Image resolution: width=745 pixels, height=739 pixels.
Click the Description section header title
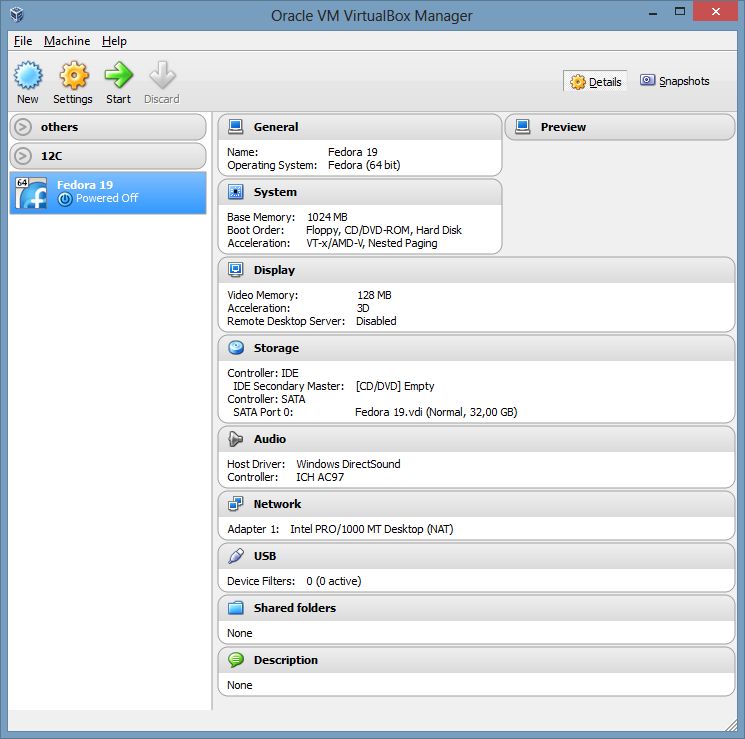coord(286,660)
